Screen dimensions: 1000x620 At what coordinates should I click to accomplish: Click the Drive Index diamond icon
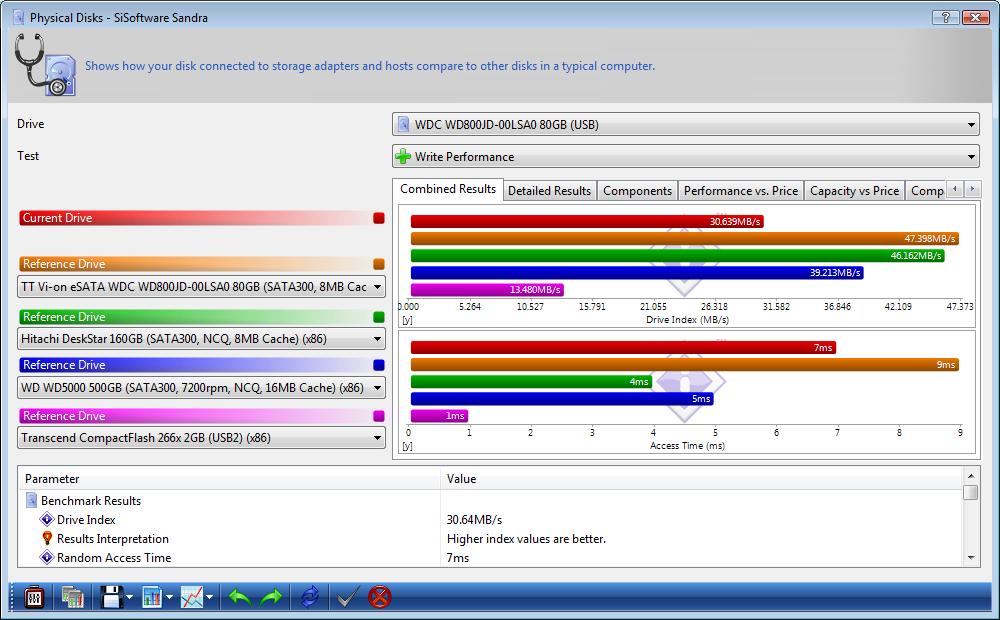click(47, 519)
